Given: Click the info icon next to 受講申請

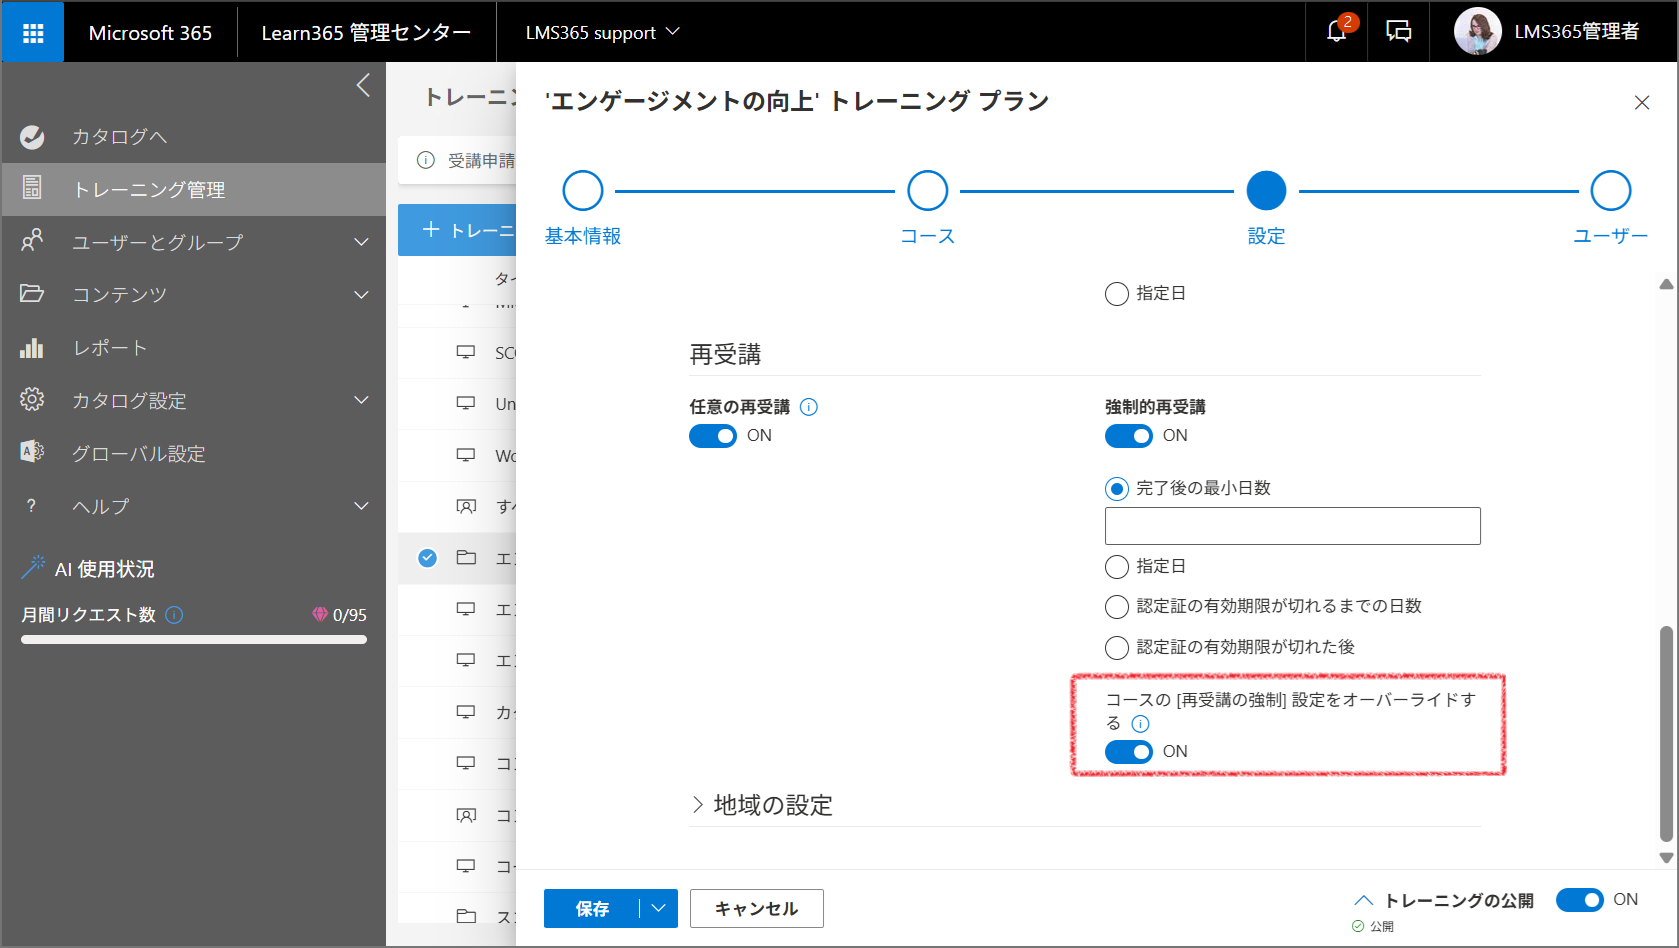Looking at the screenshot, I should 426,160.
